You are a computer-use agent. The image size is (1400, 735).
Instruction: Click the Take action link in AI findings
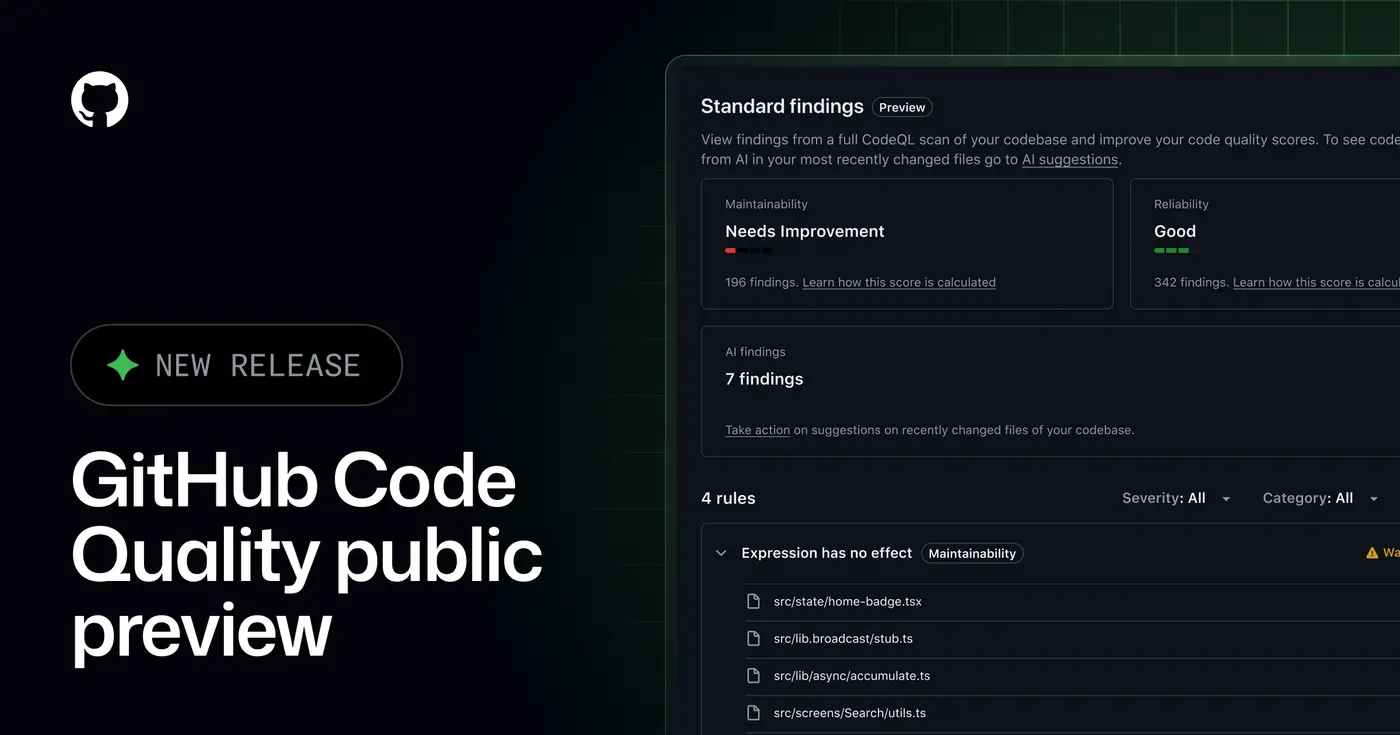click(x=757, y=429)
